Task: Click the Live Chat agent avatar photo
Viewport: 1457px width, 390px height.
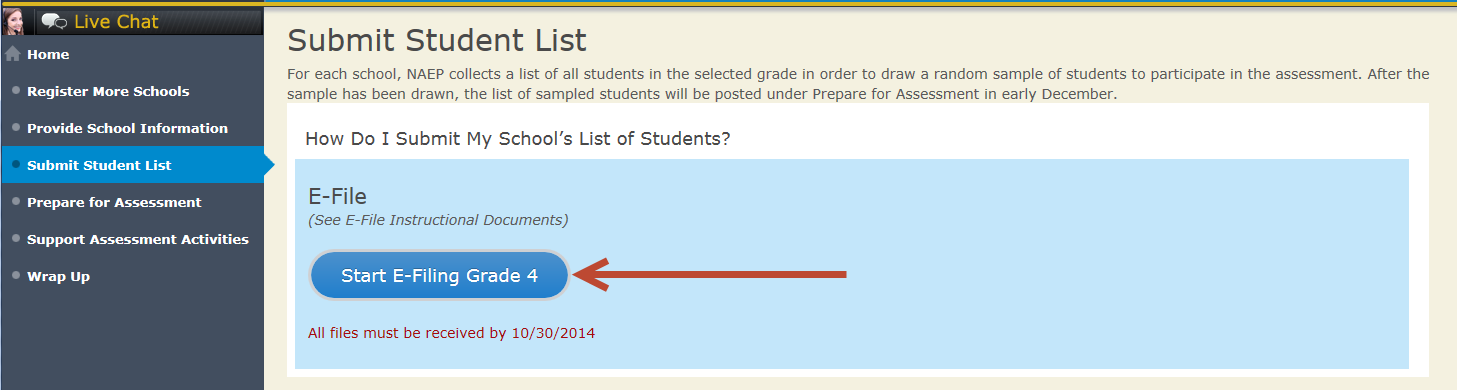Action: point(15,21)
